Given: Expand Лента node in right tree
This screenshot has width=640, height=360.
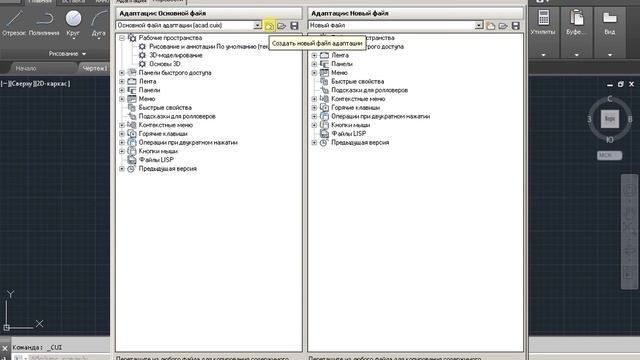Looking at the screenshot, I should coord(314,55).
